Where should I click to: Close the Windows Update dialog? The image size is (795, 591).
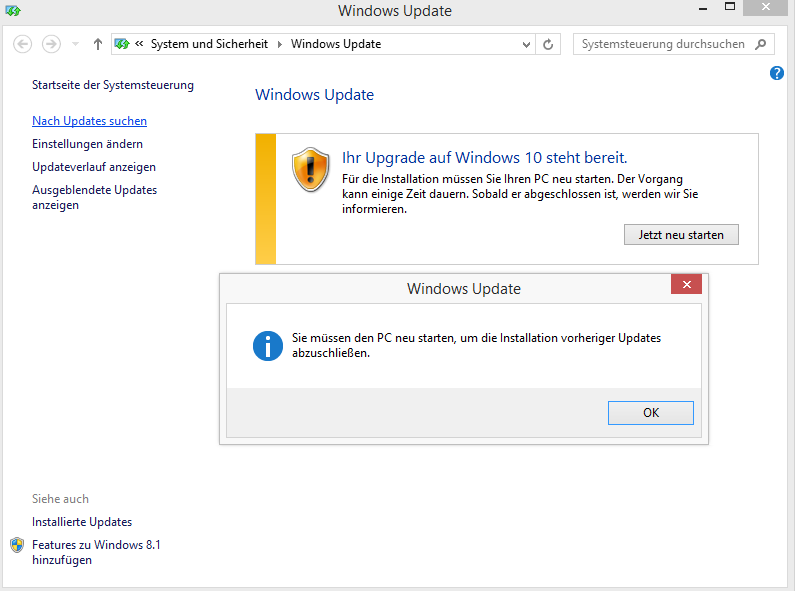tap(686, 284)
